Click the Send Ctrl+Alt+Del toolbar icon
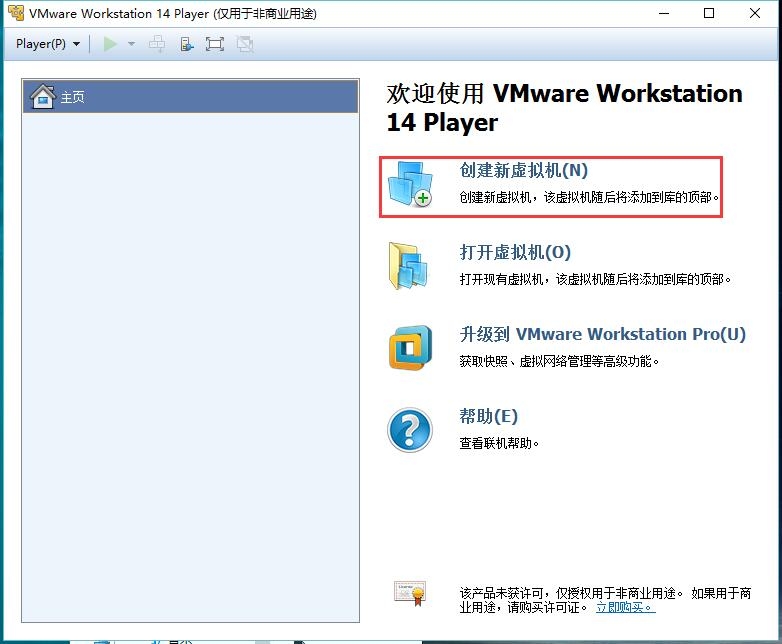The width and height of the screenshot is (782, 644). [157, 44]
